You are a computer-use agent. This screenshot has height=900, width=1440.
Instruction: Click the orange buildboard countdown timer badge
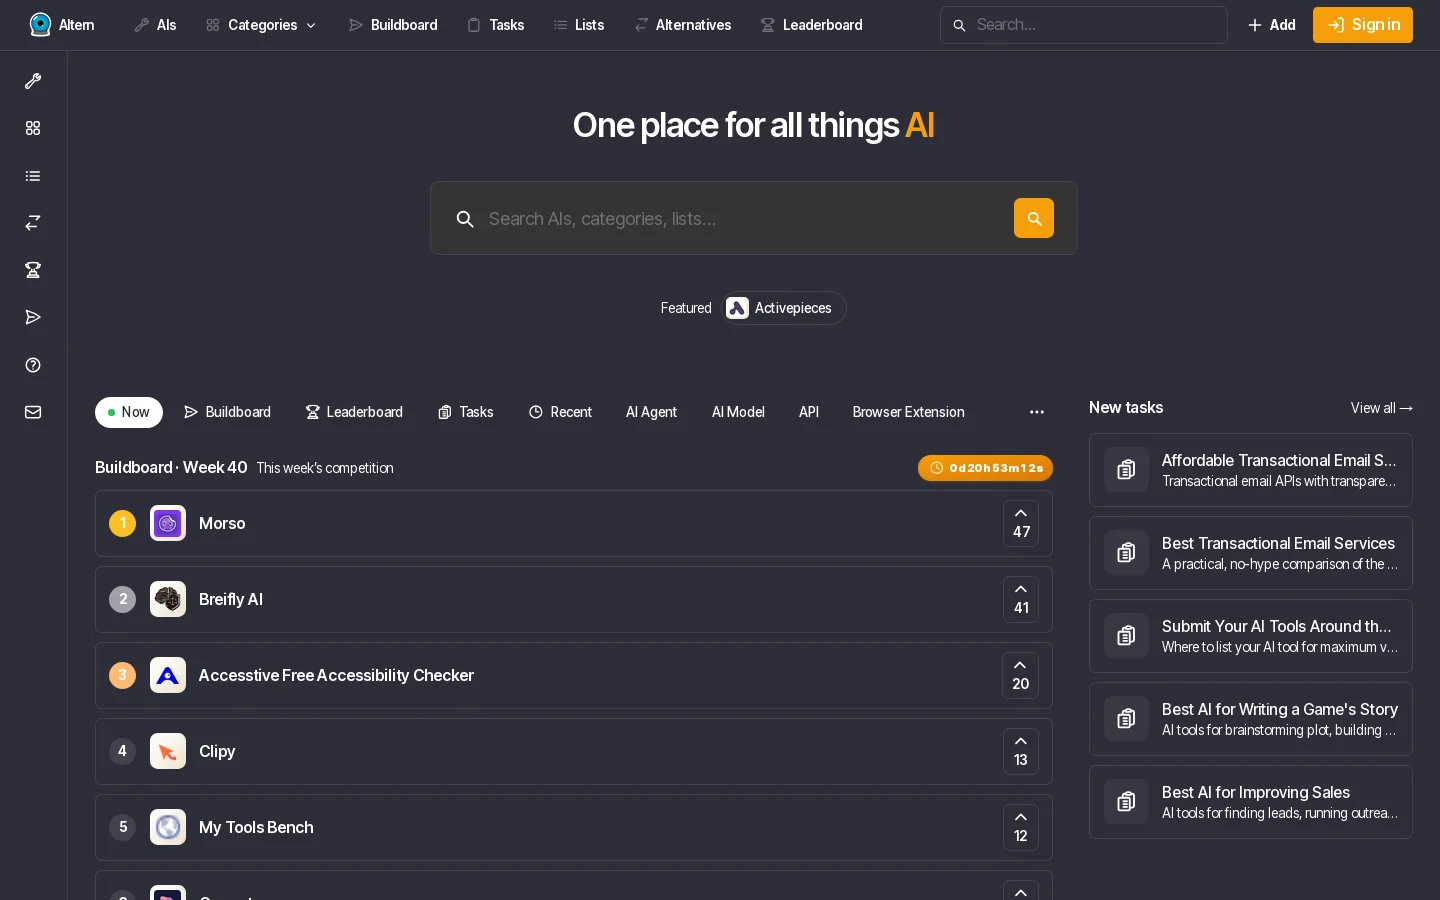pyautogui.click(x=985, y=468)
